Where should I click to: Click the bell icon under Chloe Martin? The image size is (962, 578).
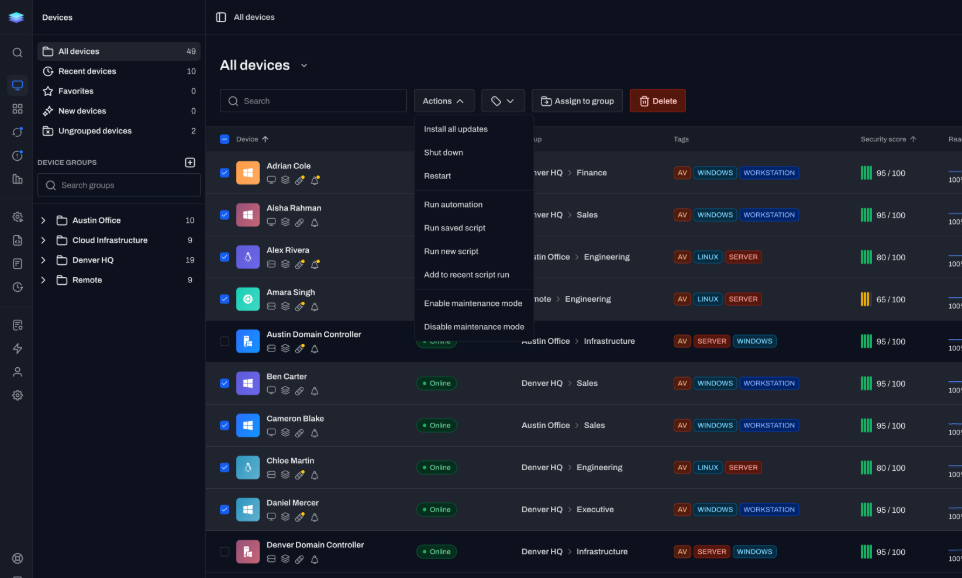[315, 475]
